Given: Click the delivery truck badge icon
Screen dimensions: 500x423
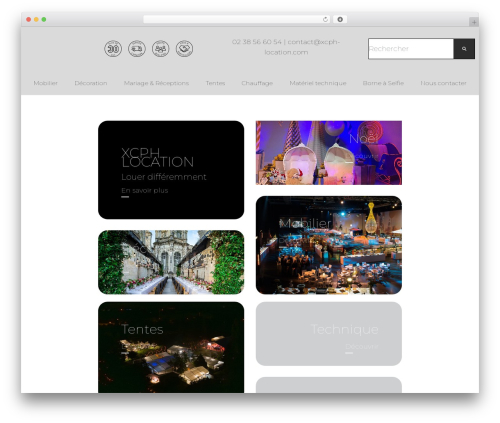Looking at the screenshot, I should 137,49.
